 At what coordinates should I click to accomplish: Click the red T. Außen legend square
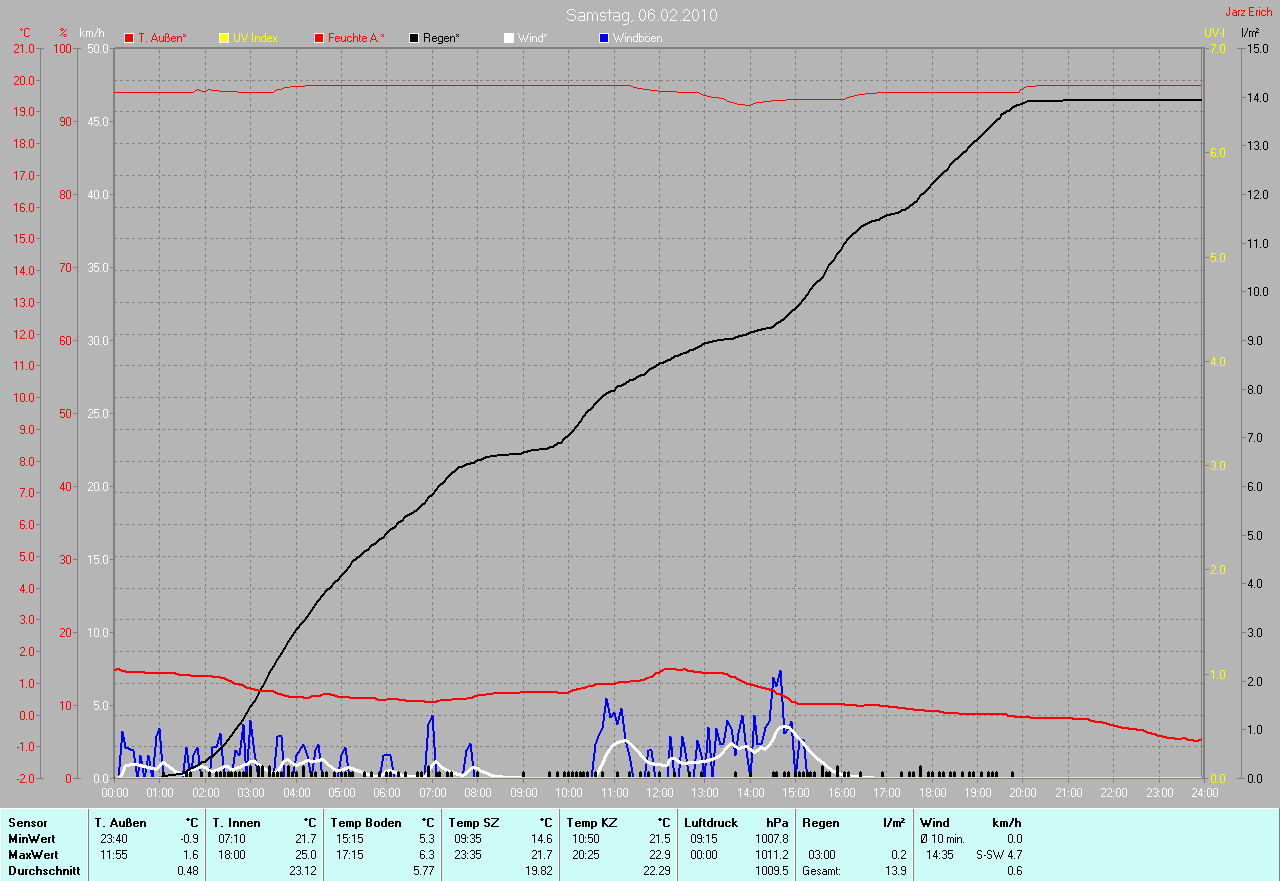129,38
